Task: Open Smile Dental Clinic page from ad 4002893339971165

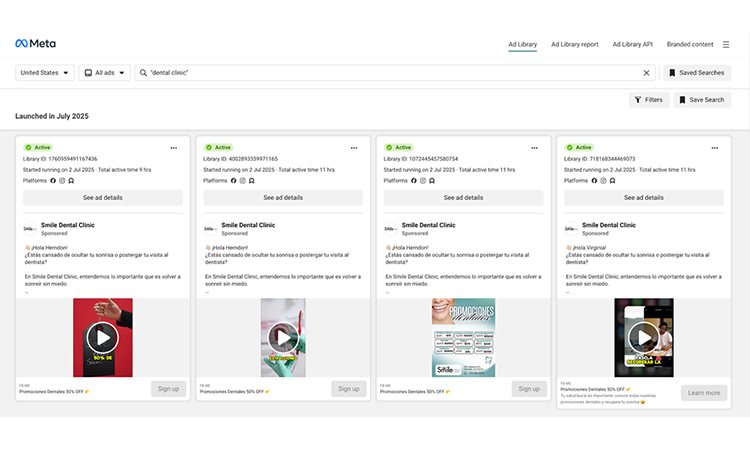Action: pyautogui.click(x=248, y=225)
